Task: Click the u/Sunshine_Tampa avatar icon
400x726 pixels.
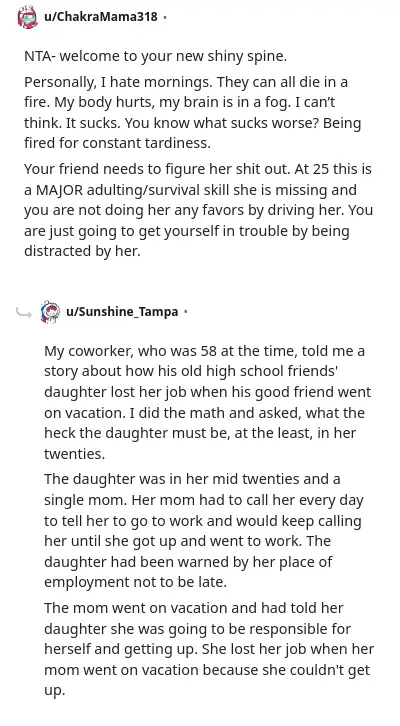Action: pos(50,312)
